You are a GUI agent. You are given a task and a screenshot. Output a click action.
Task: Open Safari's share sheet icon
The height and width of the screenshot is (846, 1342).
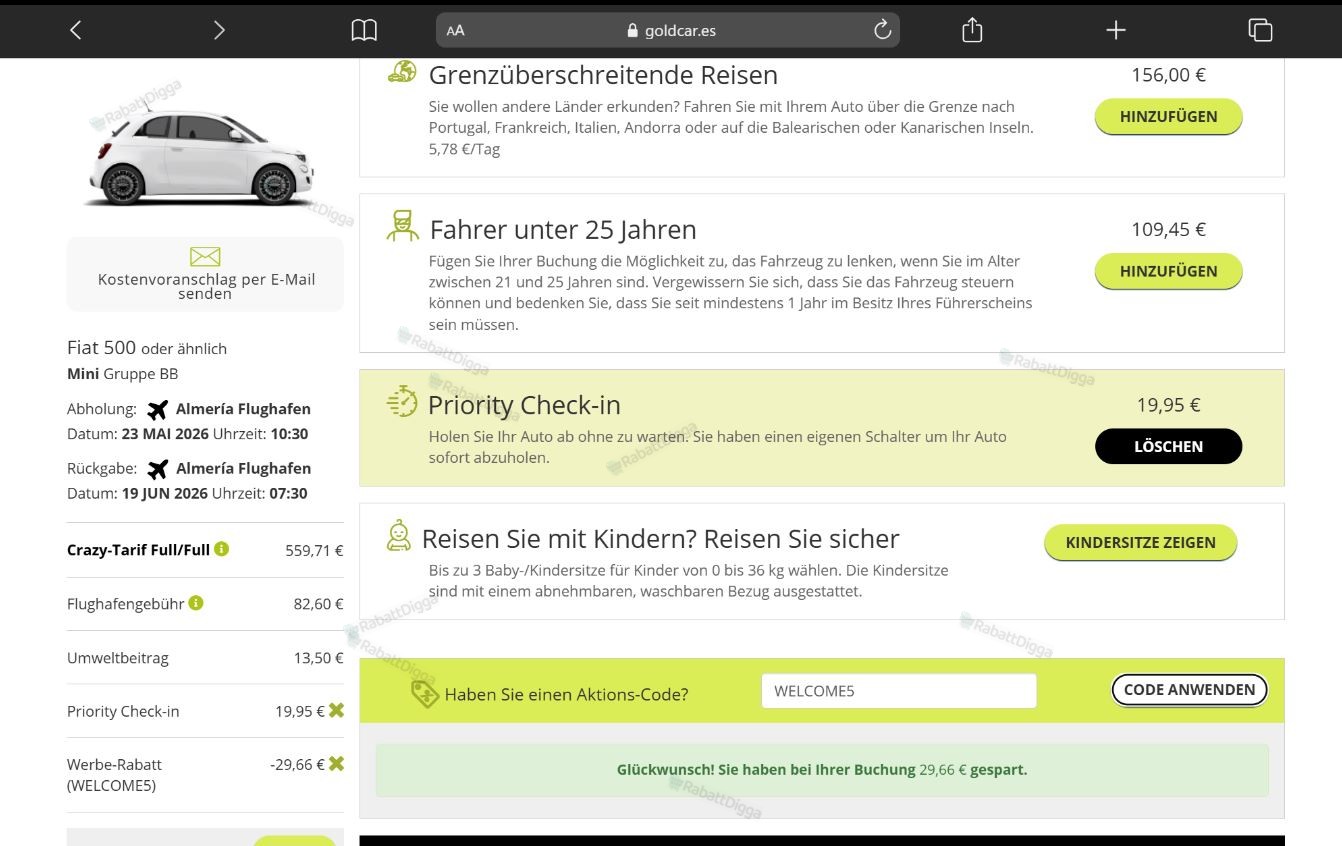pyautogui.click(x=972, y=30)
